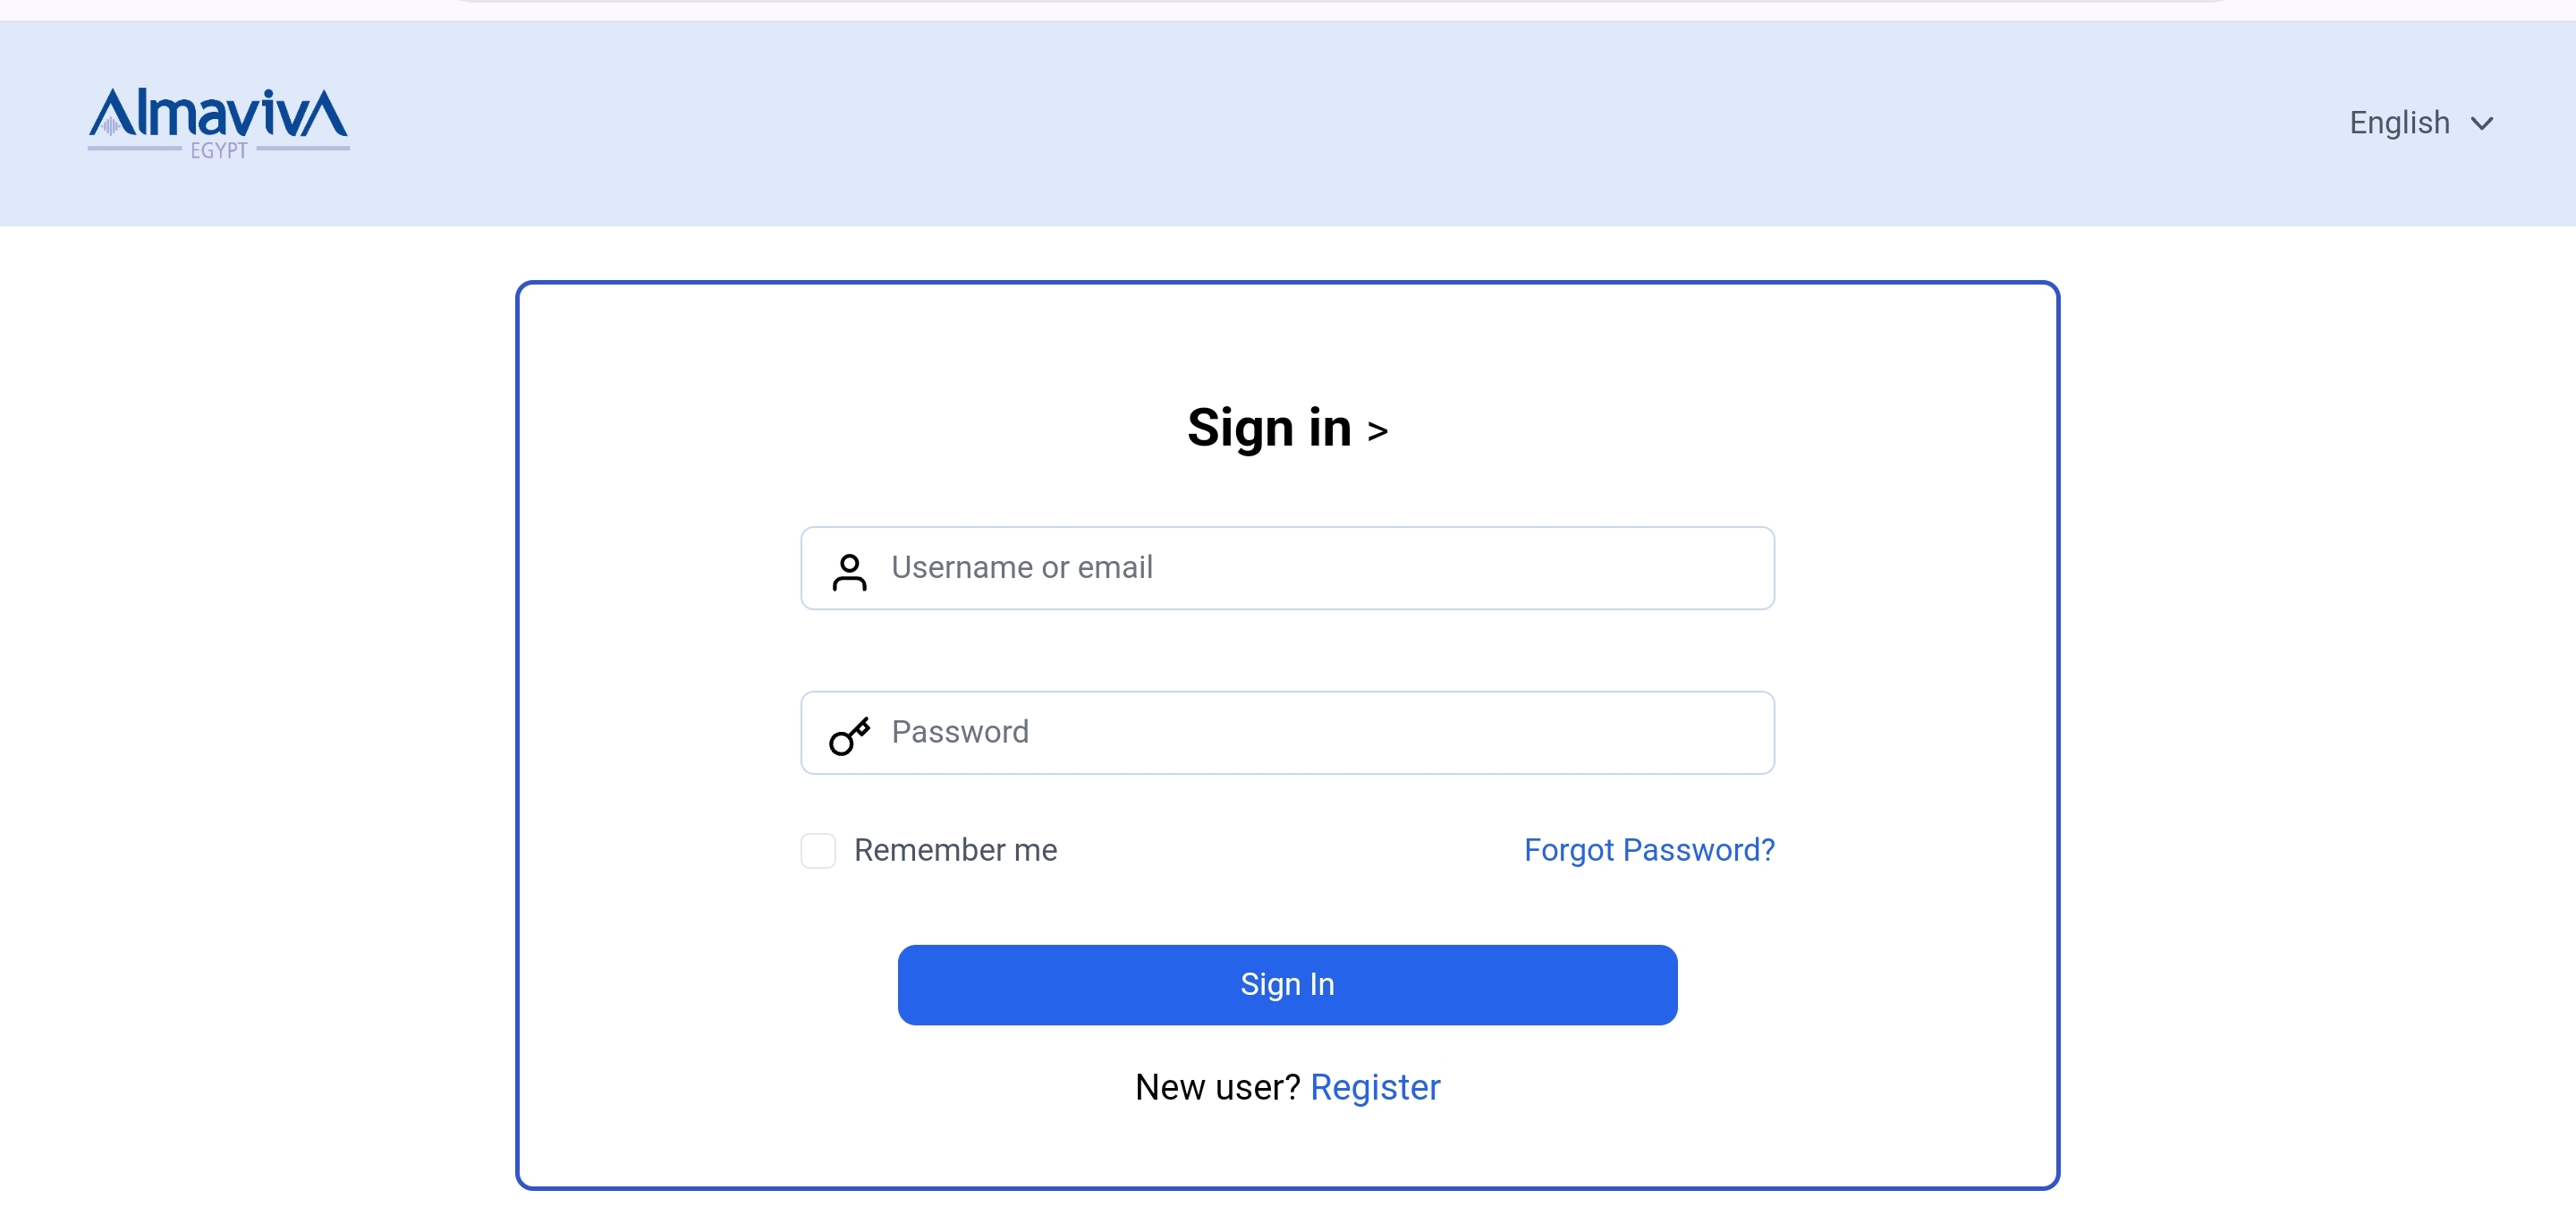
Task: Click the blue Sign In button
Action: (1287, 984)
